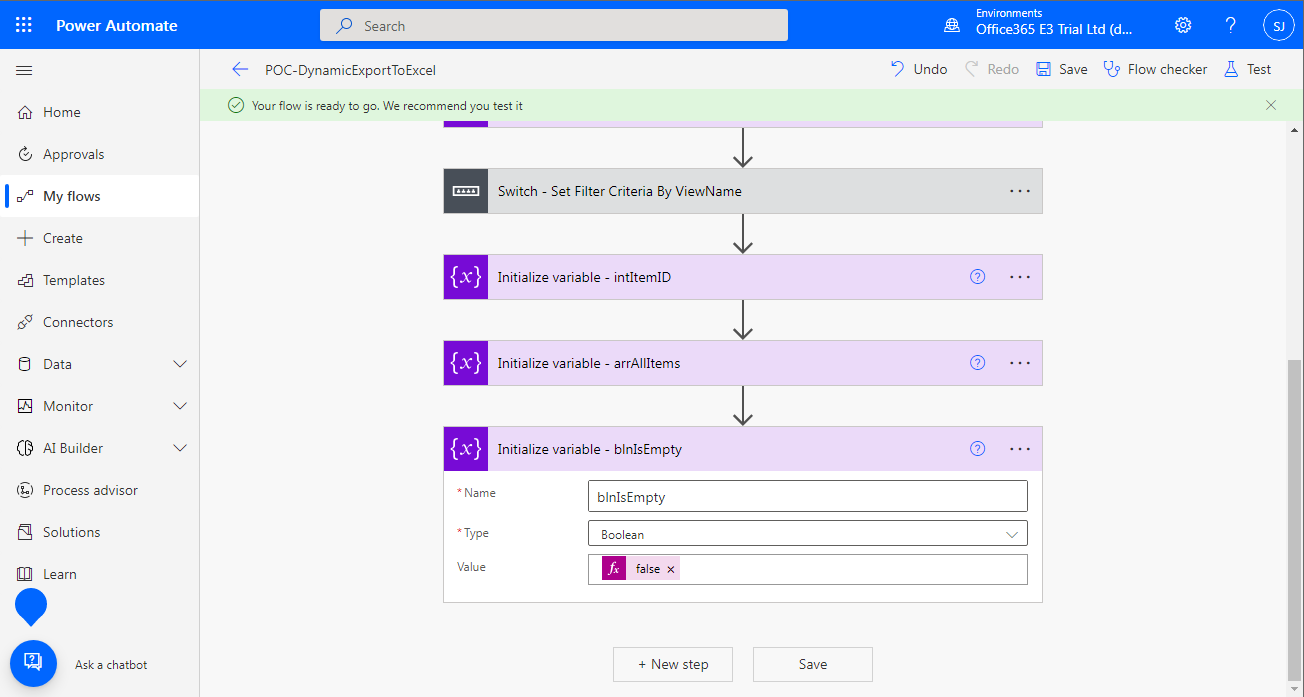Click Save in the top toolbar
1304x697 pixels.
[x=1061, y=69]
